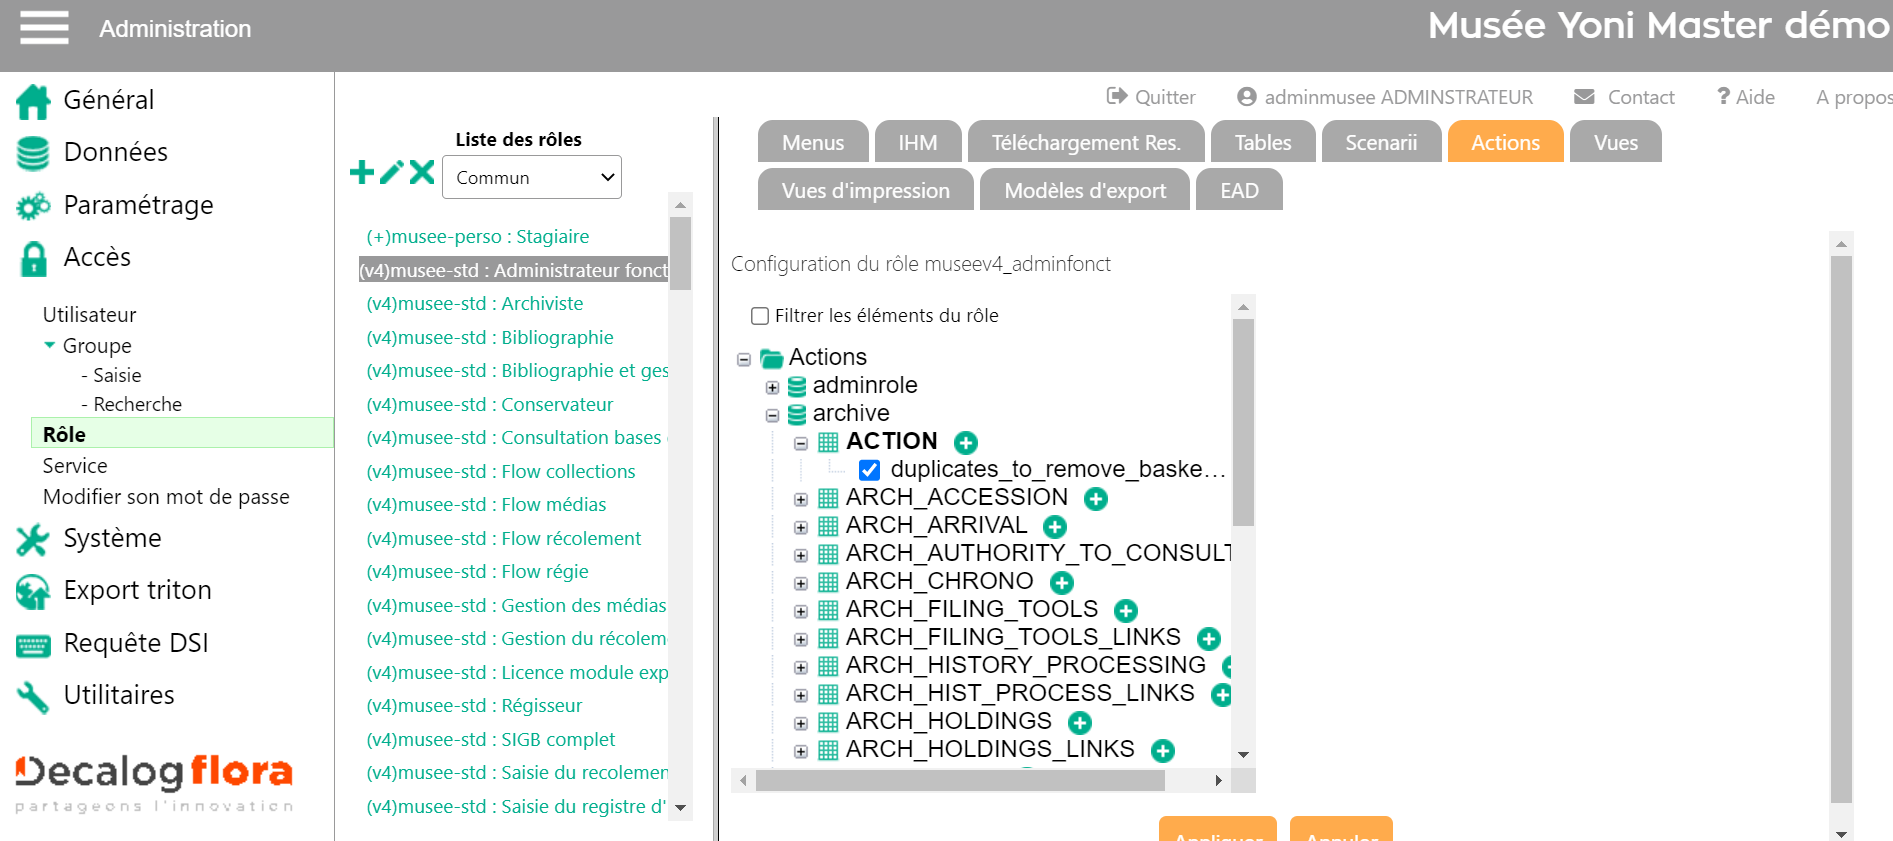Click Modifier son mot de passe

tap(166, 497)
